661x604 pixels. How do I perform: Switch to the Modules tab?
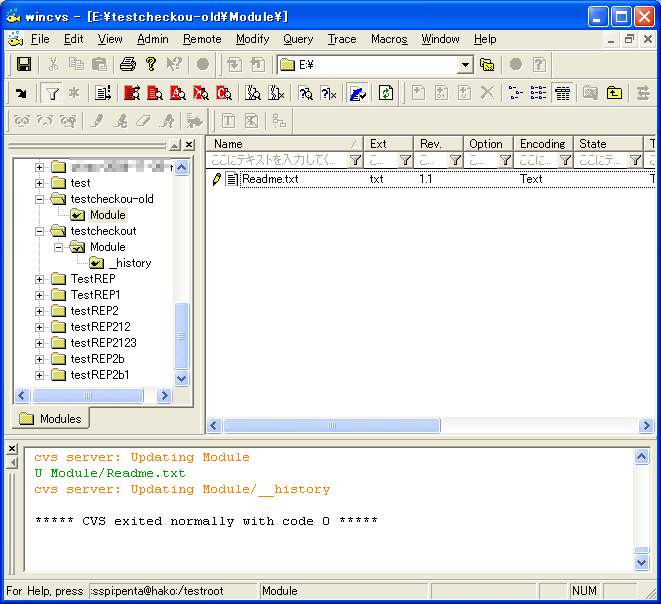51,419
